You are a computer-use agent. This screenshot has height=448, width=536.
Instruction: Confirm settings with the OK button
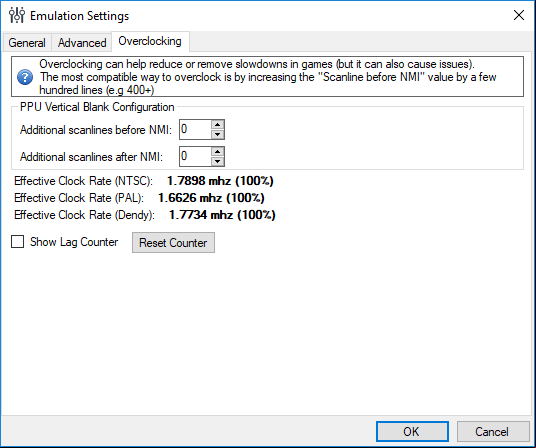412,432
